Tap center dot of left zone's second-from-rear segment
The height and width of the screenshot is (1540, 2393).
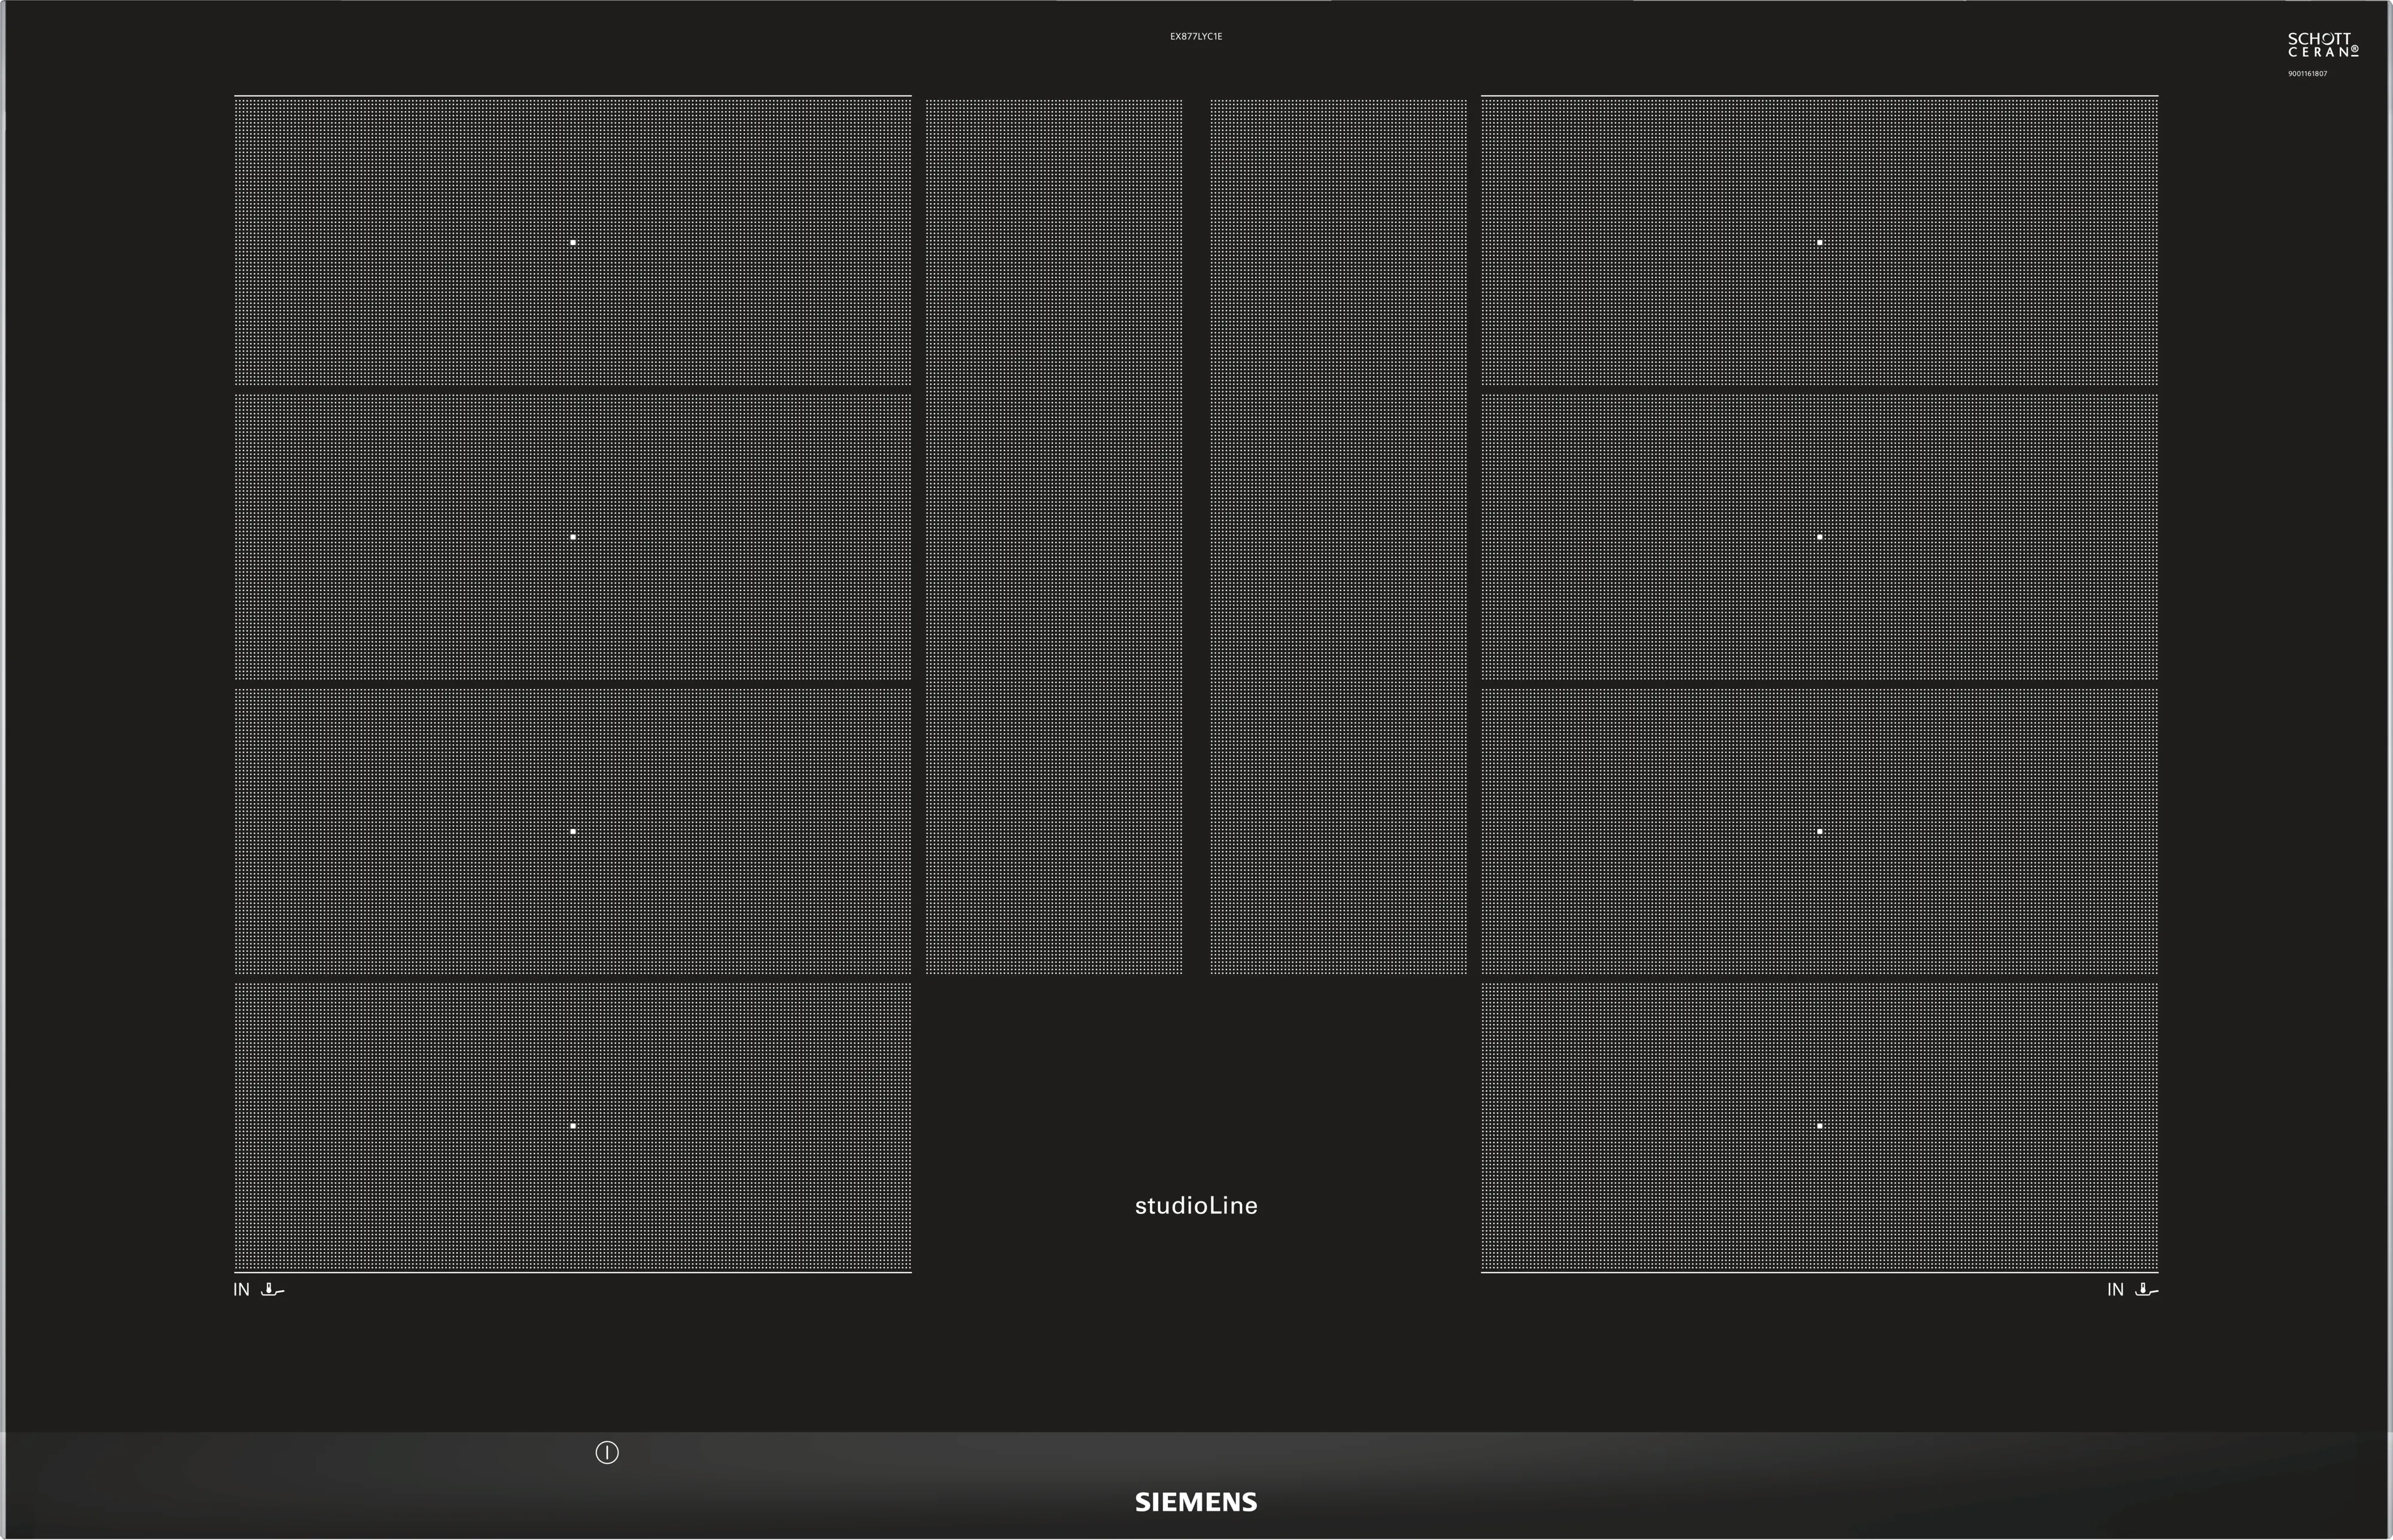[573, 537]
